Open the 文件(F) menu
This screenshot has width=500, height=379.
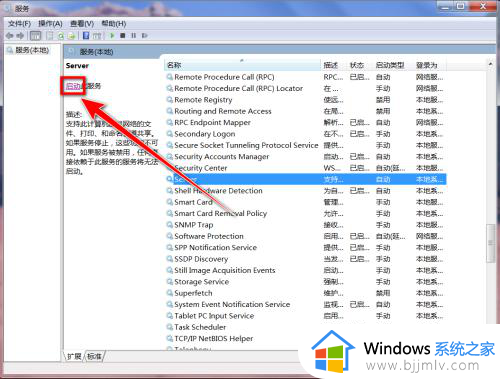[19, 24]
